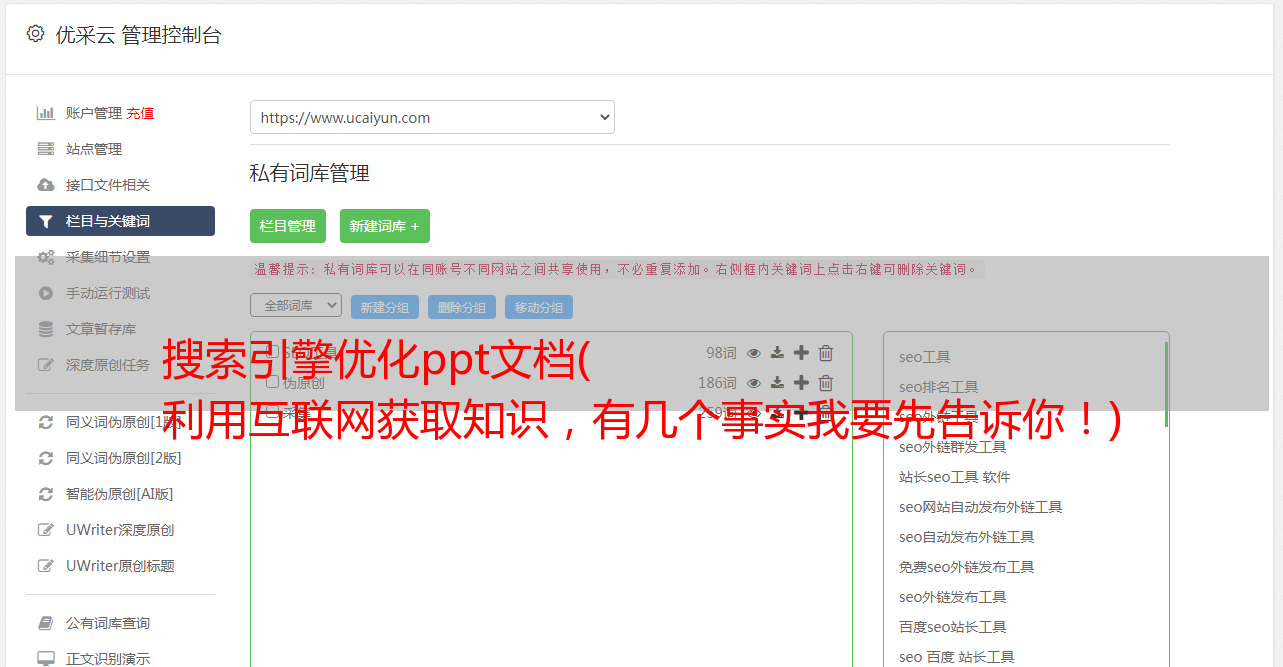The width and height of the screenshot is (1283, 667).
Task: Open 公有词库查询 via its book icon
Action: 46,623
